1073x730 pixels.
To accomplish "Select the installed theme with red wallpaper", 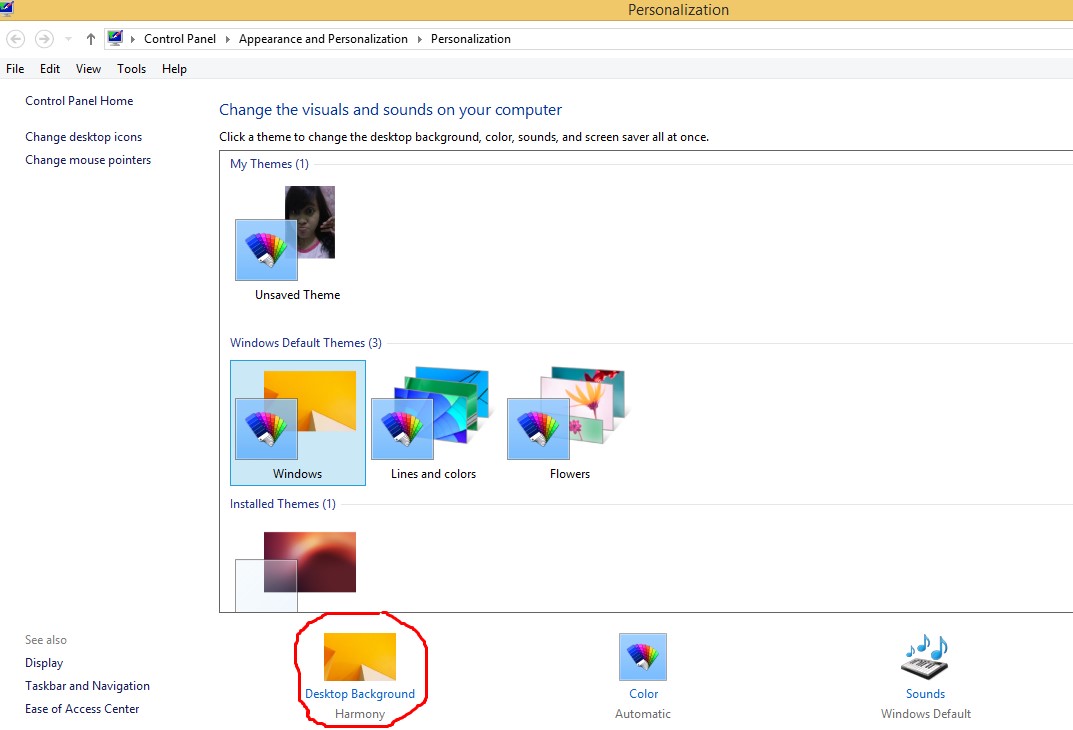I will click(296, 571).
